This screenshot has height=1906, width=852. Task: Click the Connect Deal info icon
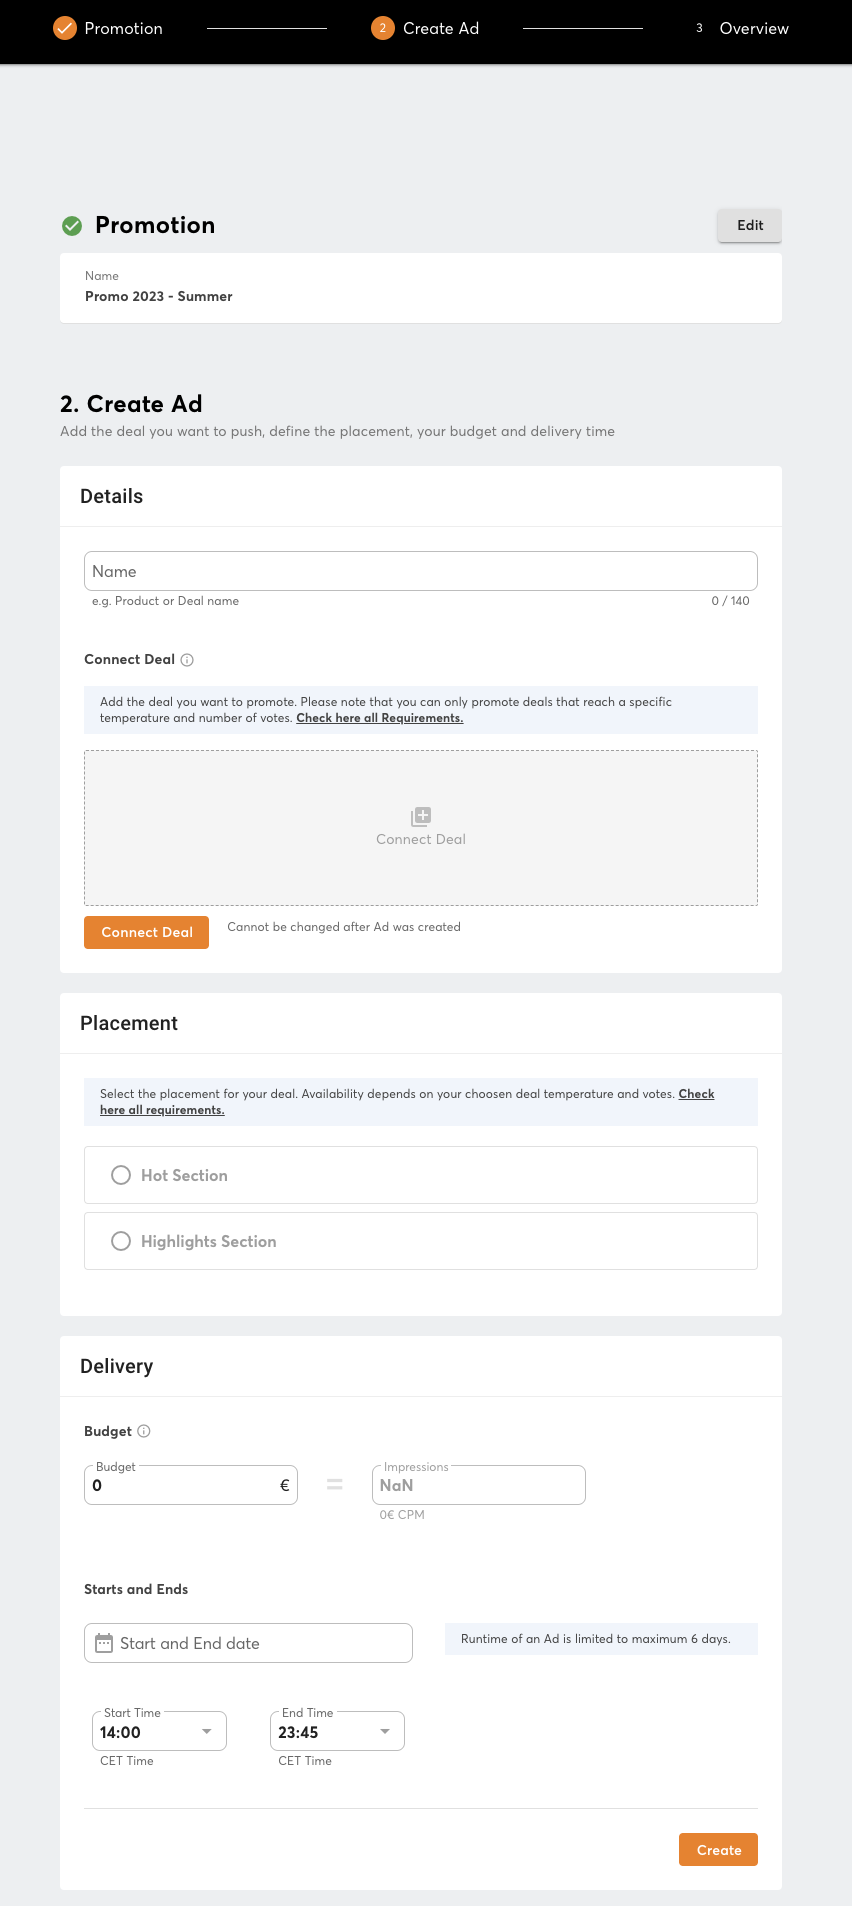click(x=187, y=660)
